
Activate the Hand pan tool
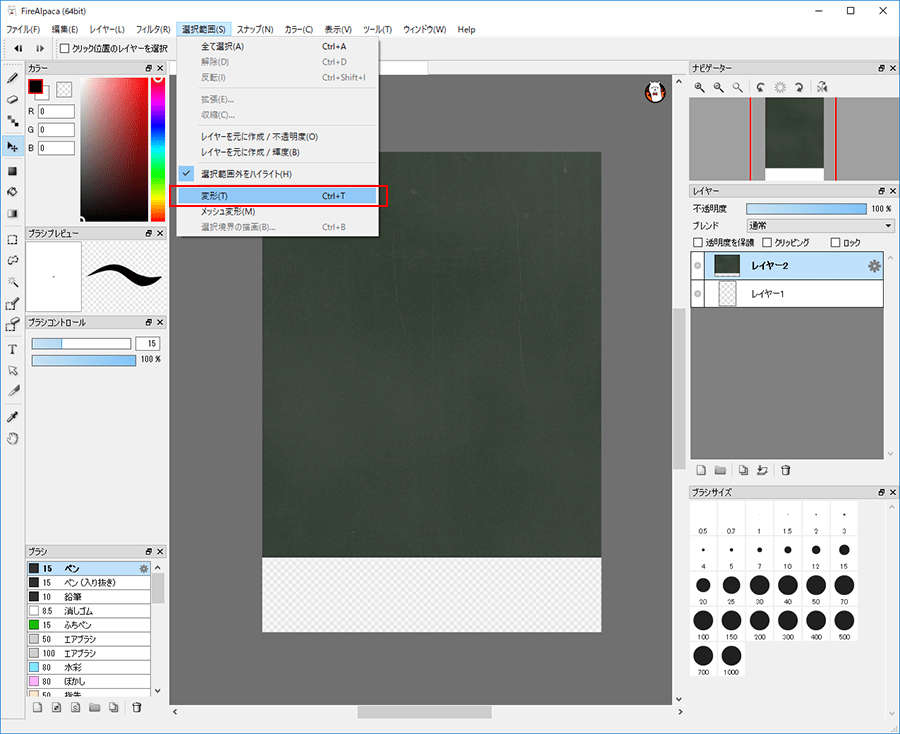click(13, 438)
